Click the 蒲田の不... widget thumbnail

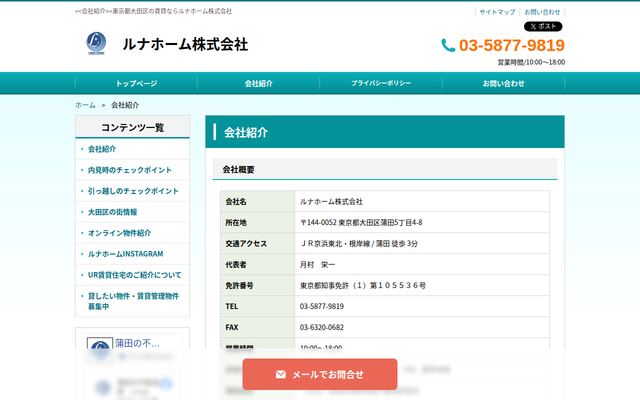pyautogui.click(x=100, y=343)
